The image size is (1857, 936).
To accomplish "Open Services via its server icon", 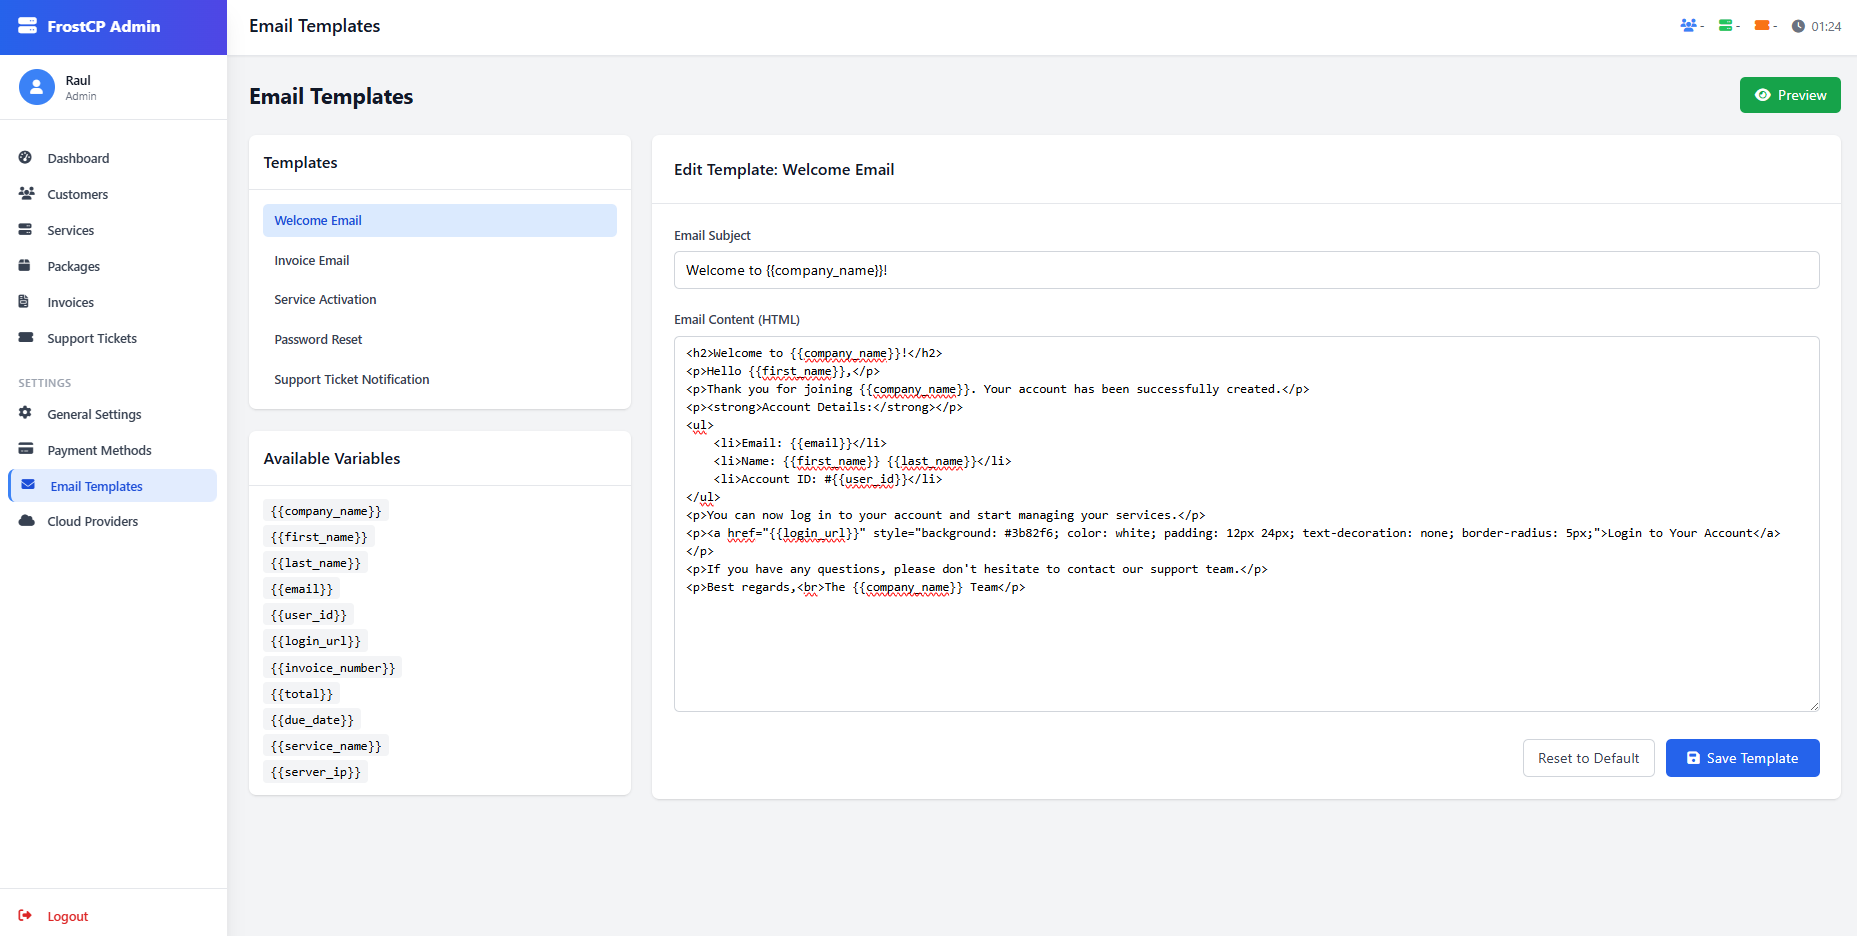I will click(26, 230).
